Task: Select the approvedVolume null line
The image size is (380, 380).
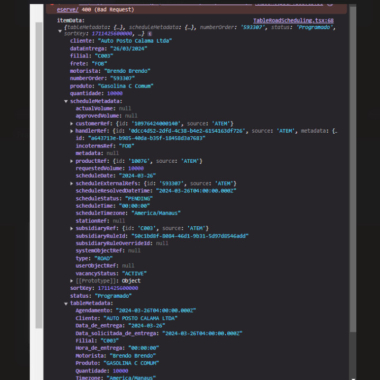Action: [107, 116]
